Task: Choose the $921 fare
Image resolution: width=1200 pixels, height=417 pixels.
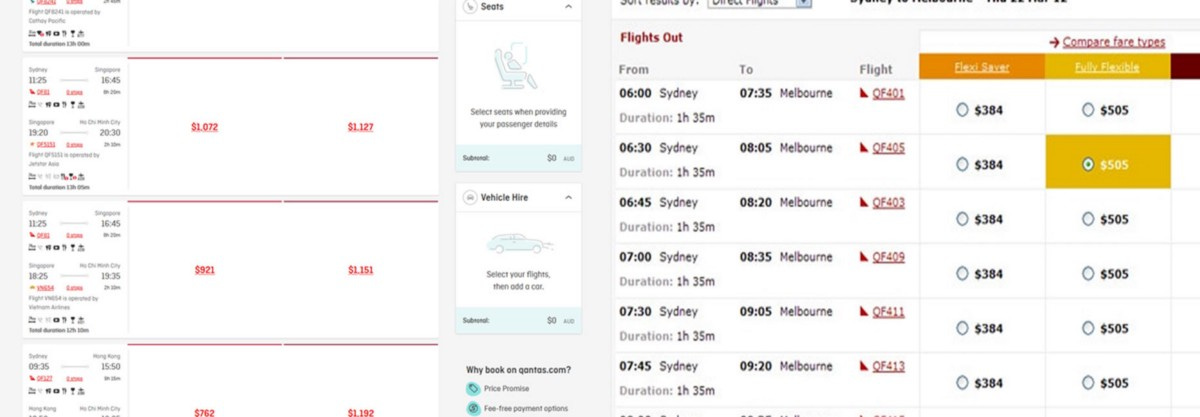Action: (204, 270)
